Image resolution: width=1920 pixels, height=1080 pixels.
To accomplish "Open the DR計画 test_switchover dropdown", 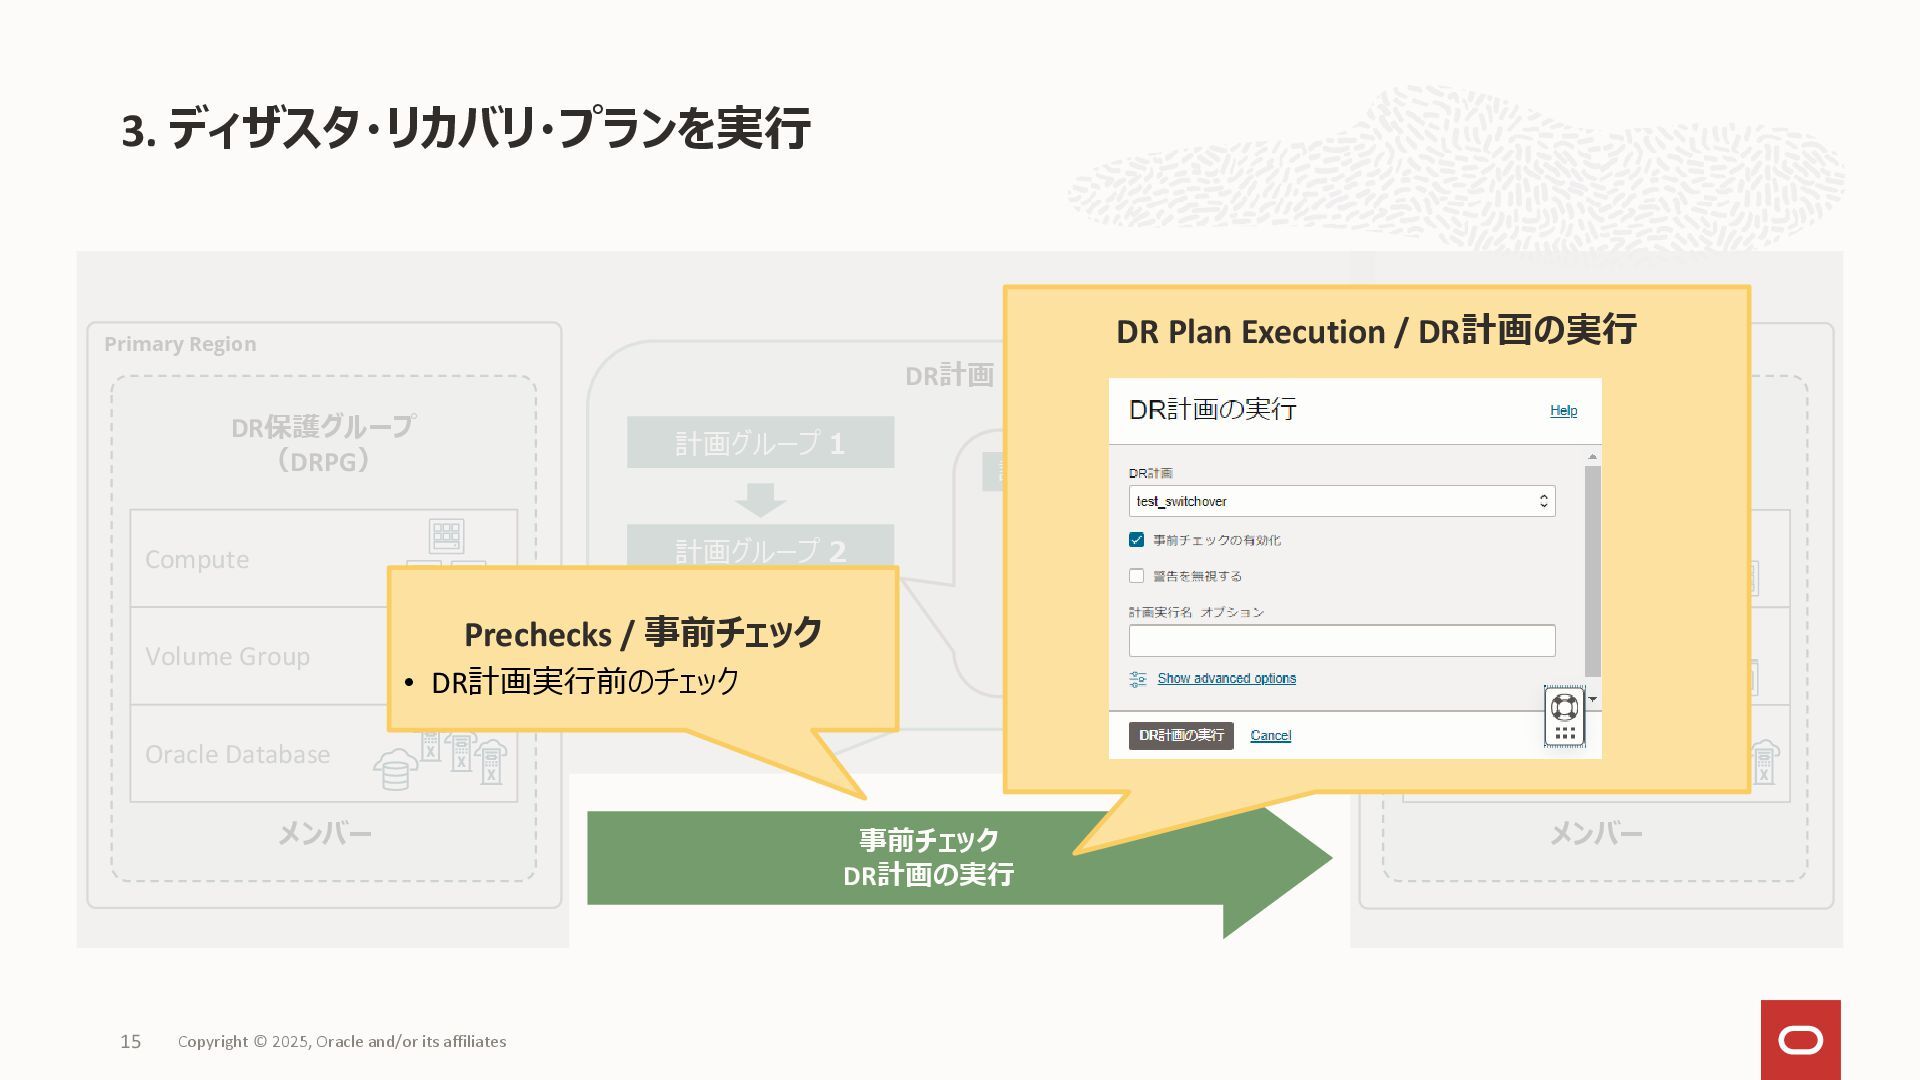I will point(1341,501).
